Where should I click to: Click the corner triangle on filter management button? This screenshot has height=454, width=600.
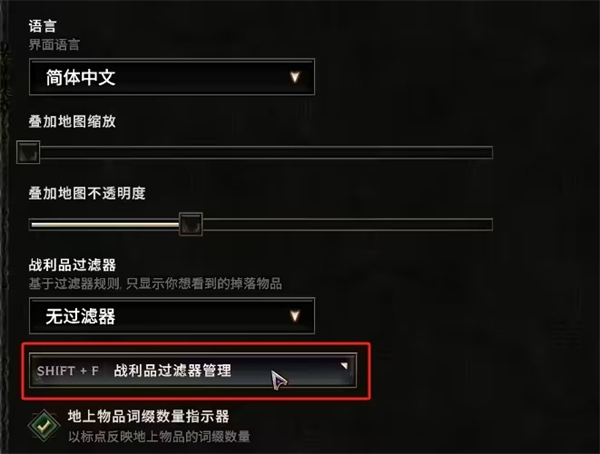(x=344, y=366)
